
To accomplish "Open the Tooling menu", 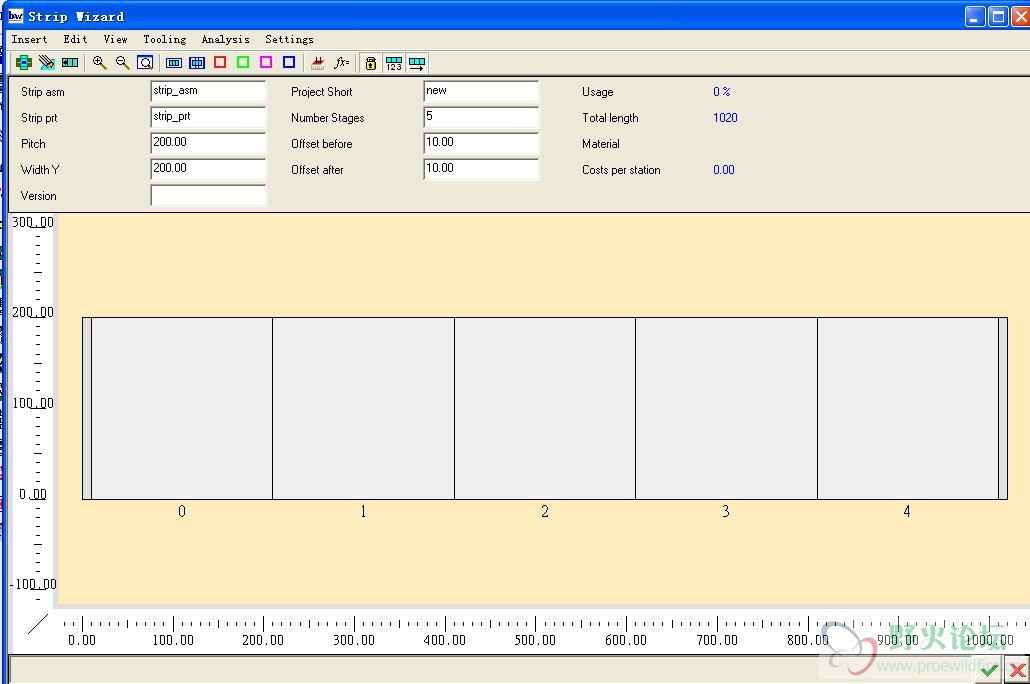I will 165,39.
